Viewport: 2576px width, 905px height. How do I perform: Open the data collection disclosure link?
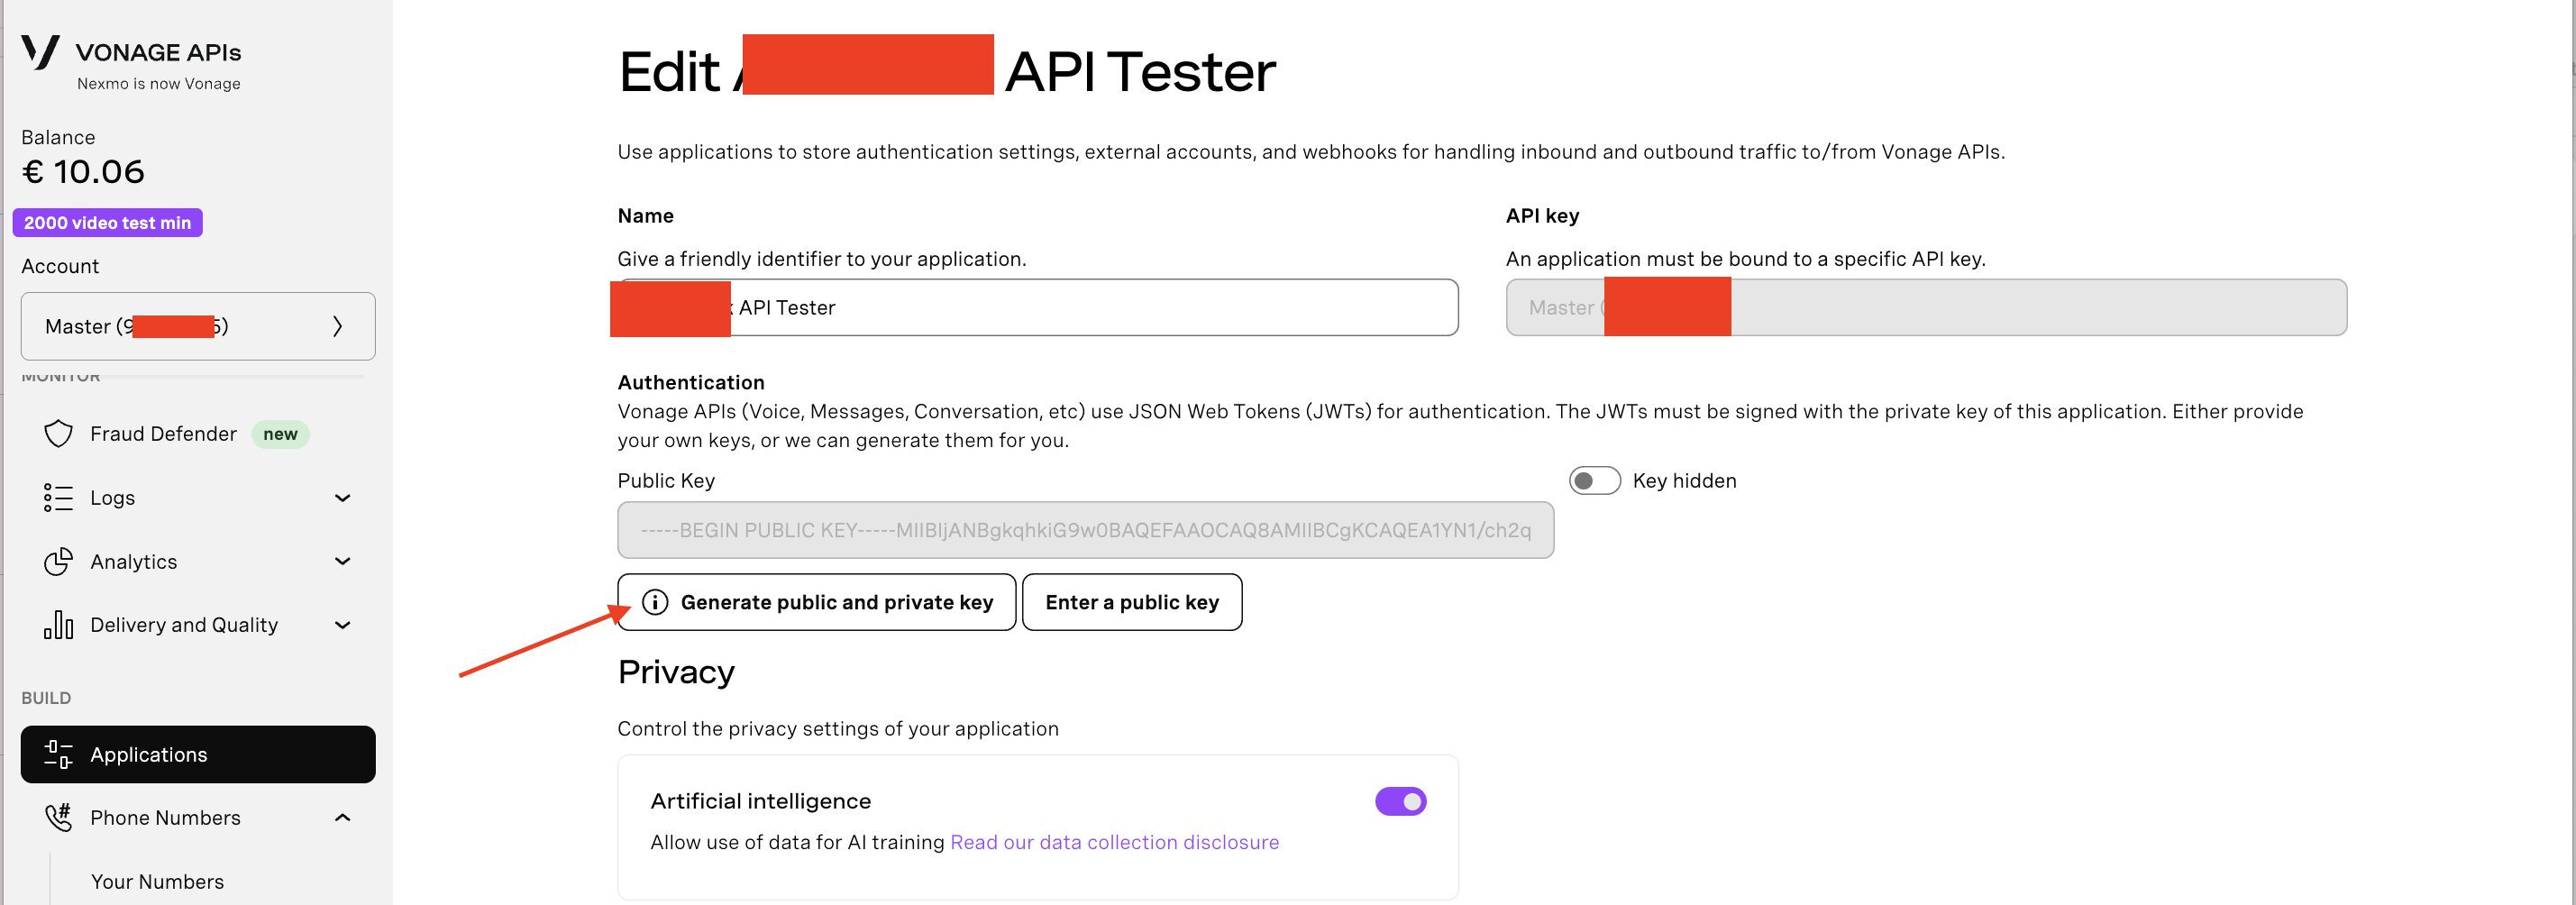(x=1114, y=842)
